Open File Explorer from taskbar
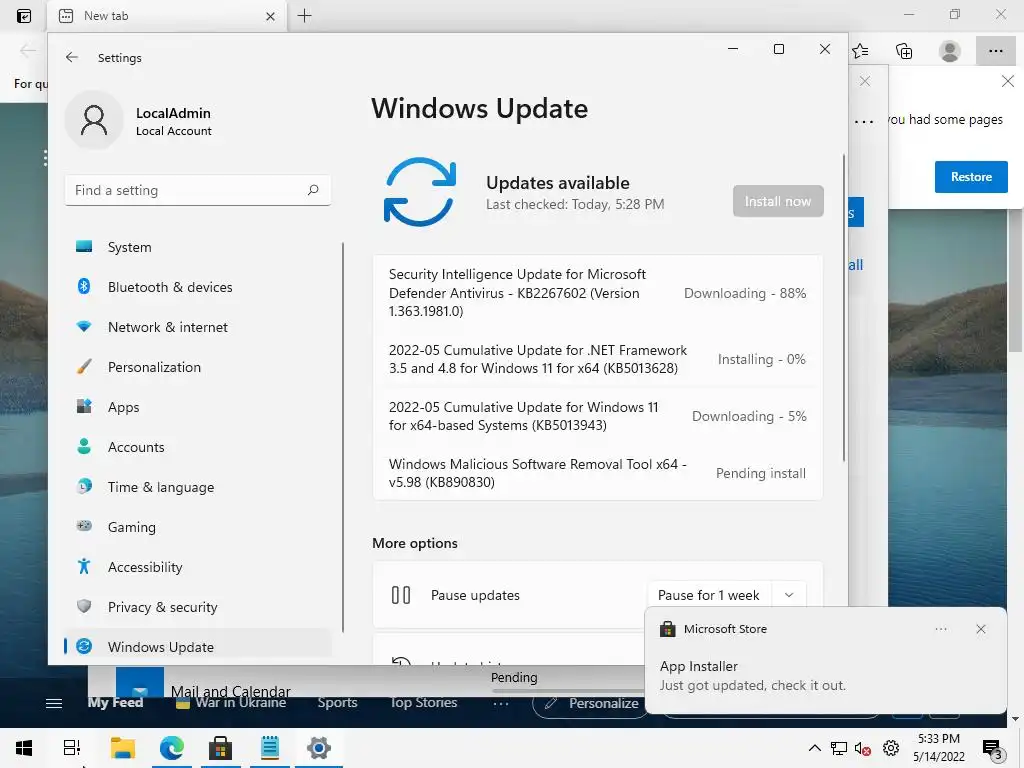Image resolution: width=1024 pixels, height=768 pixels. [x=122, y=748]
